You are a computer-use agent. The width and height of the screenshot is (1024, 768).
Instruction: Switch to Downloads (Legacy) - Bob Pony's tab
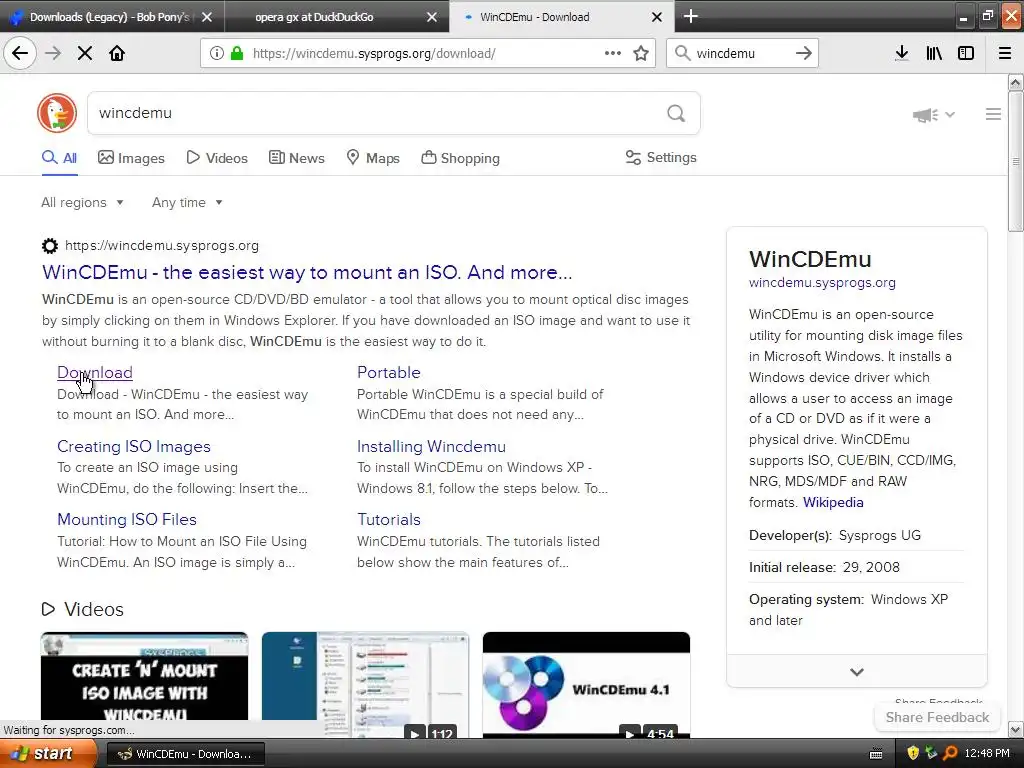click(112, 17)
